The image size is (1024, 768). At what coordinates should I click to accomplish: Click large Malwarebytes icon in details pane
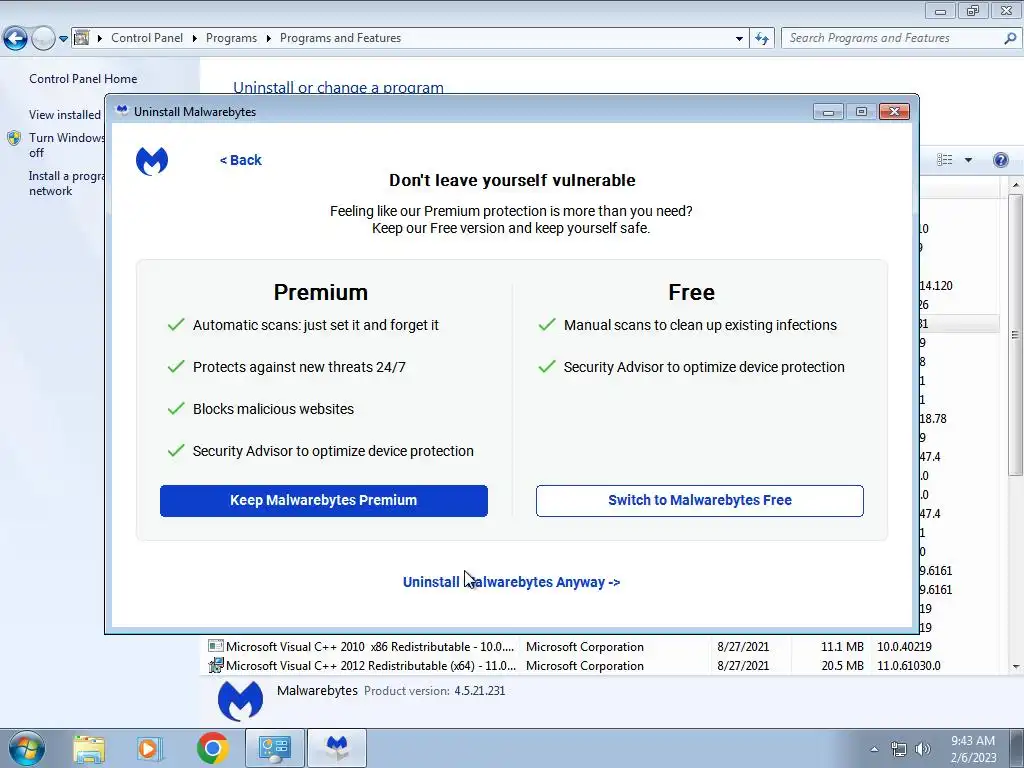click(240, 701)
